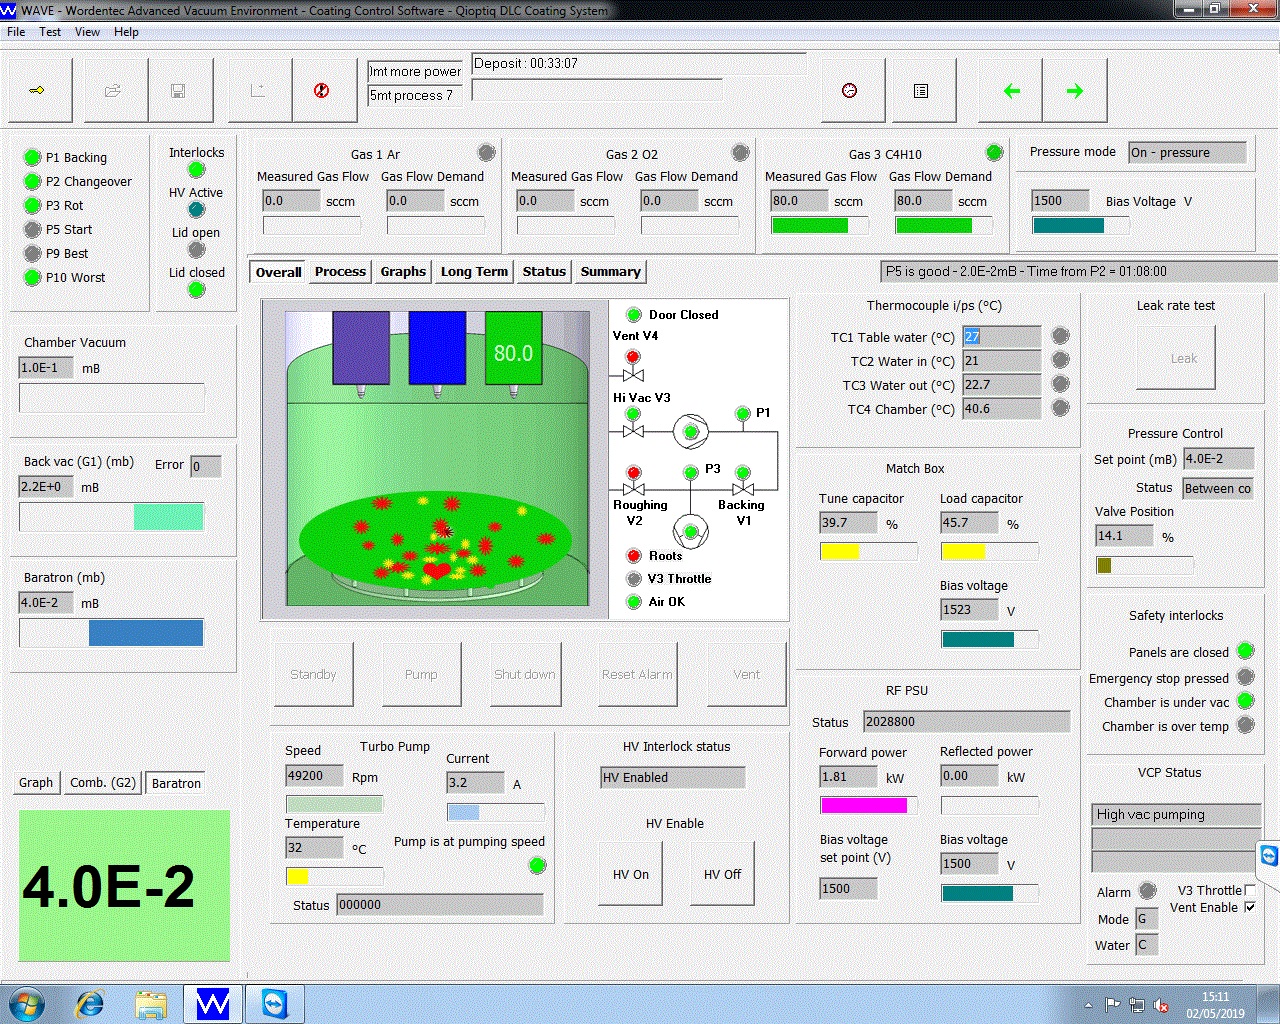Image resolution: width=1280 pixels, height=1024 pixels.
Task: Click the Bias voltage set point field
Action: pos(848,888)
